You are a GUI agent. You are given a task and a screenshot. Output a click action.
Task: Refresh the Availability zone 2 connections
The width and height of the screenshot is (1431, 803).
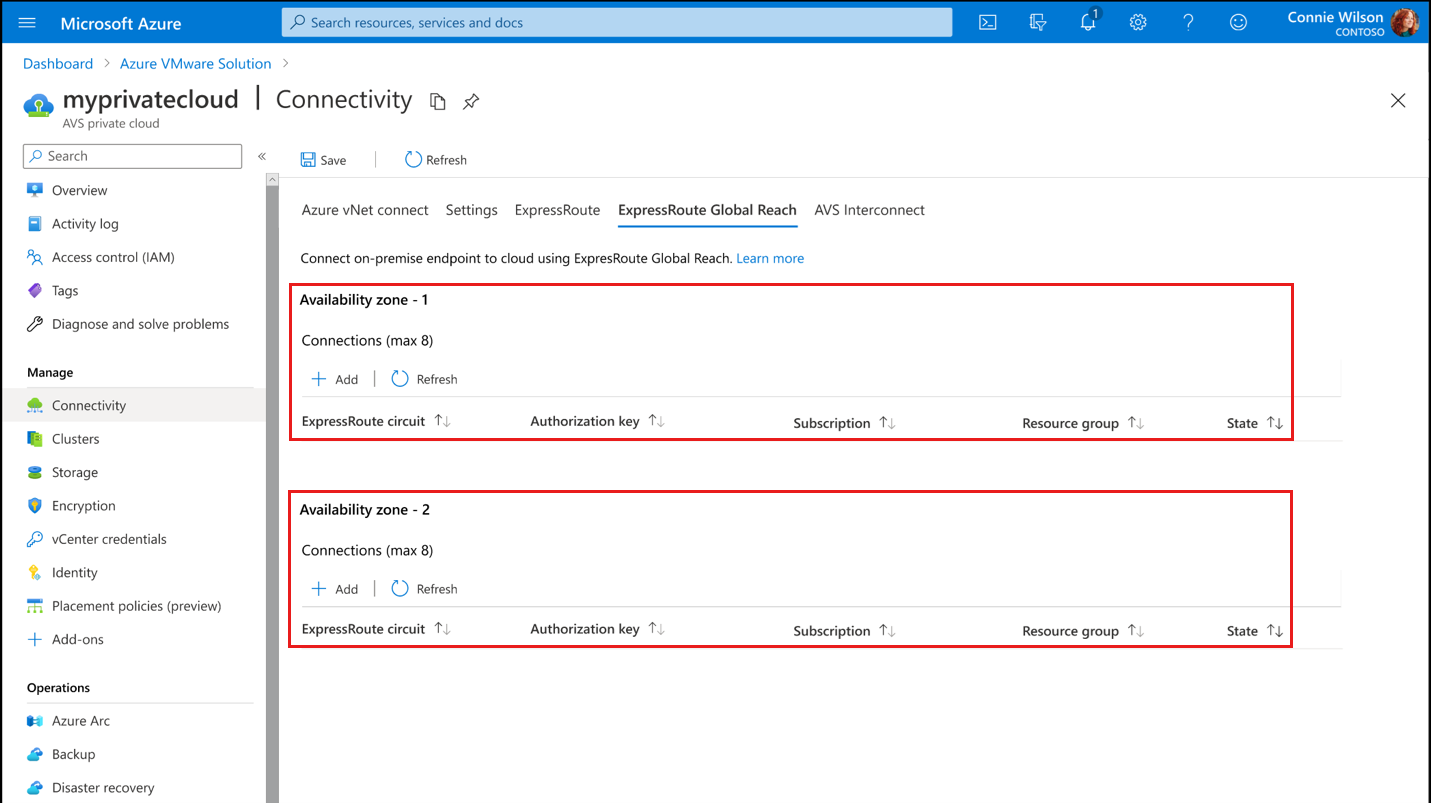425,589
